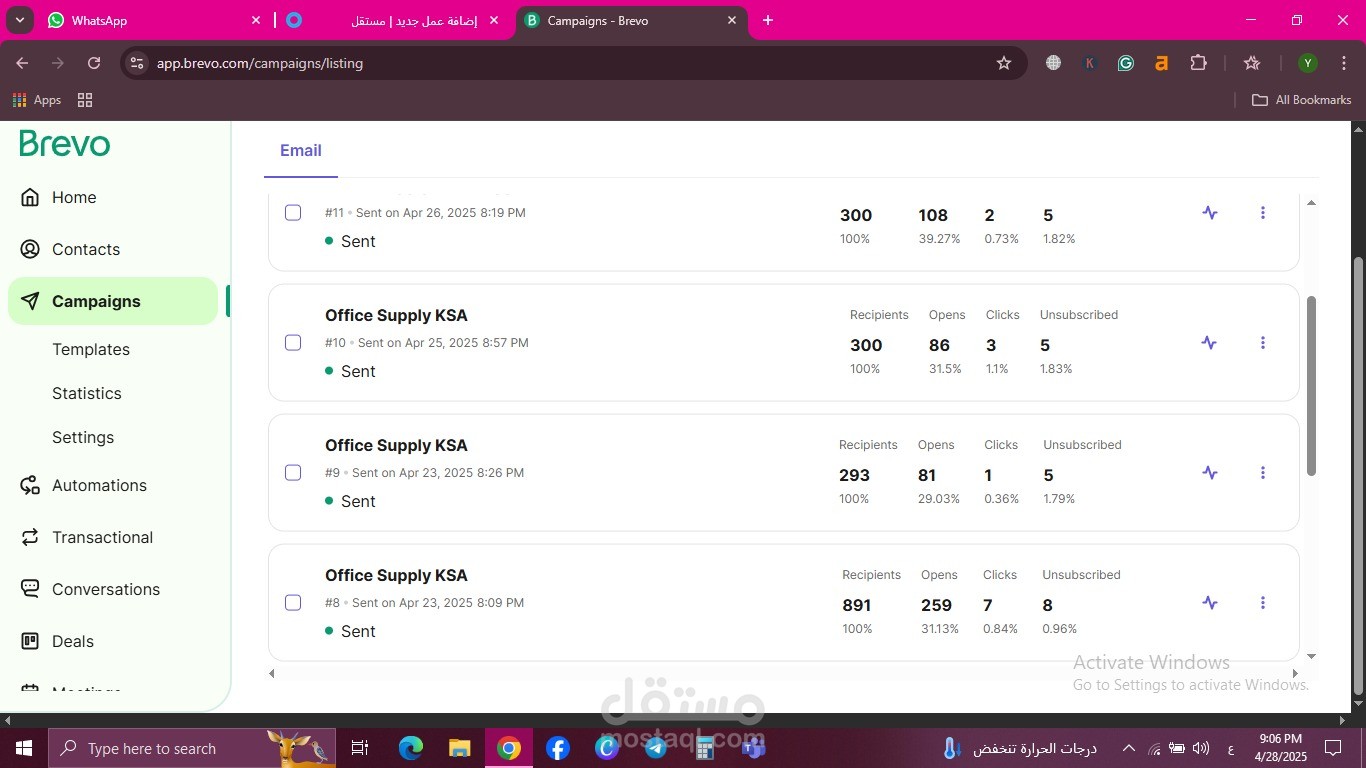Tick the checkbox for campaign #8
This screenshot has width=1366, height=768.
pyautogui.click(x=293, y=603)
